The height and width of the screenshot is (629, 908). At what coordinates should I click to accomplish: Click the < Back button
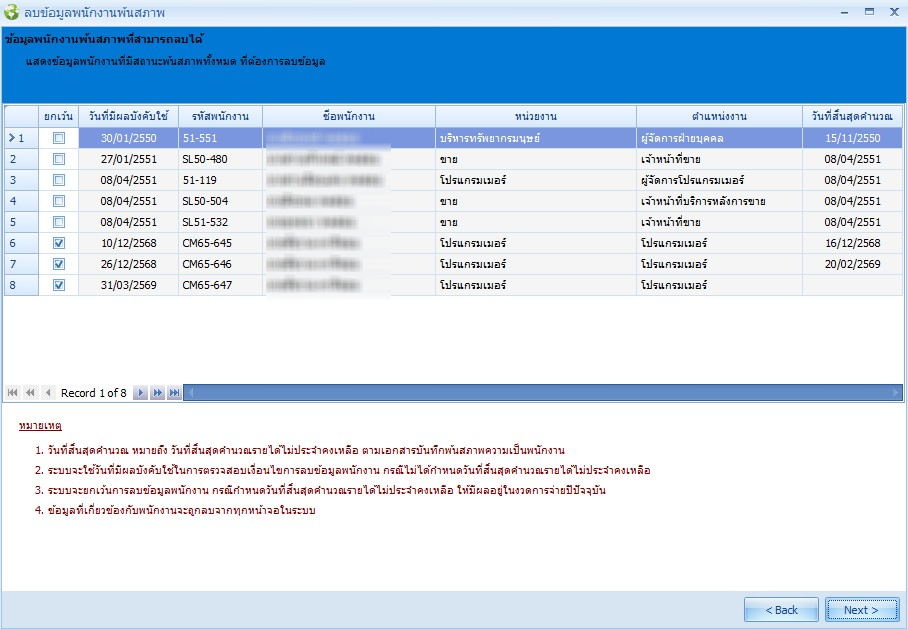point(781,610)
